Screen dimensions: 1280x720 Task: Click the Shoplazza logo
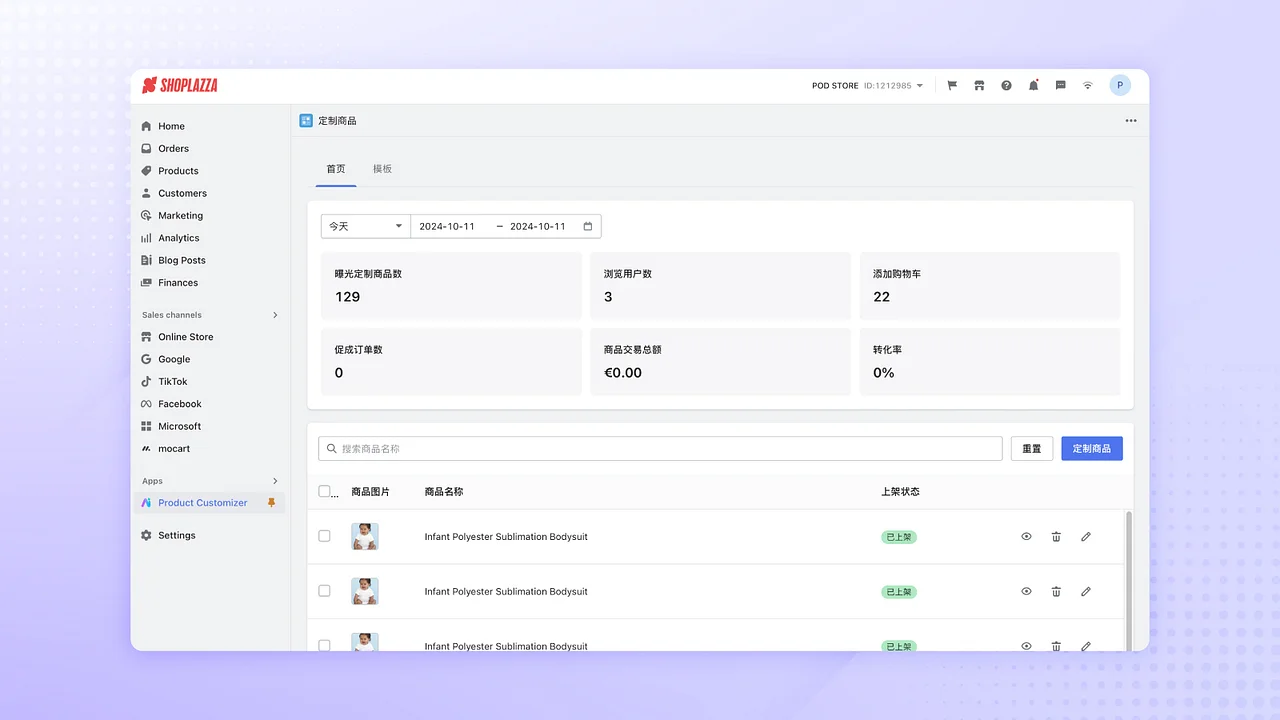point(179,85)
